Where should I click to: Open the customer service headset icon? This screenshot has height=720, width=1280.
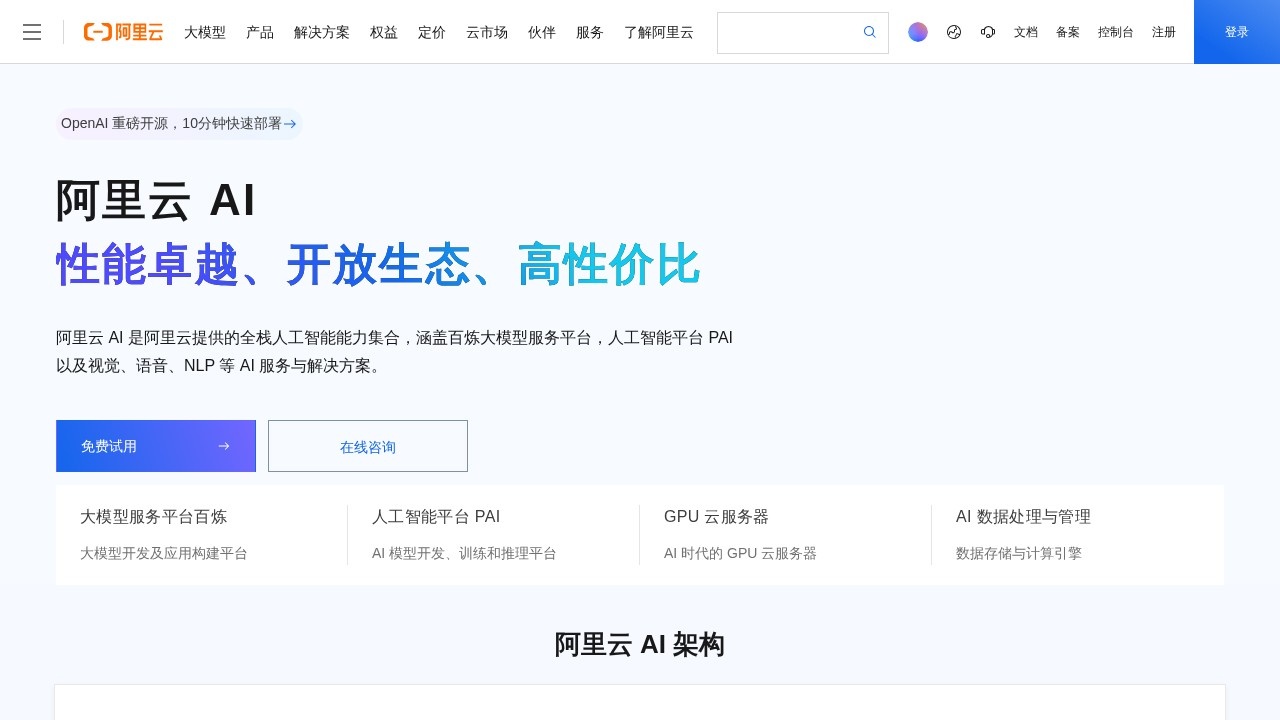point(988,32)
